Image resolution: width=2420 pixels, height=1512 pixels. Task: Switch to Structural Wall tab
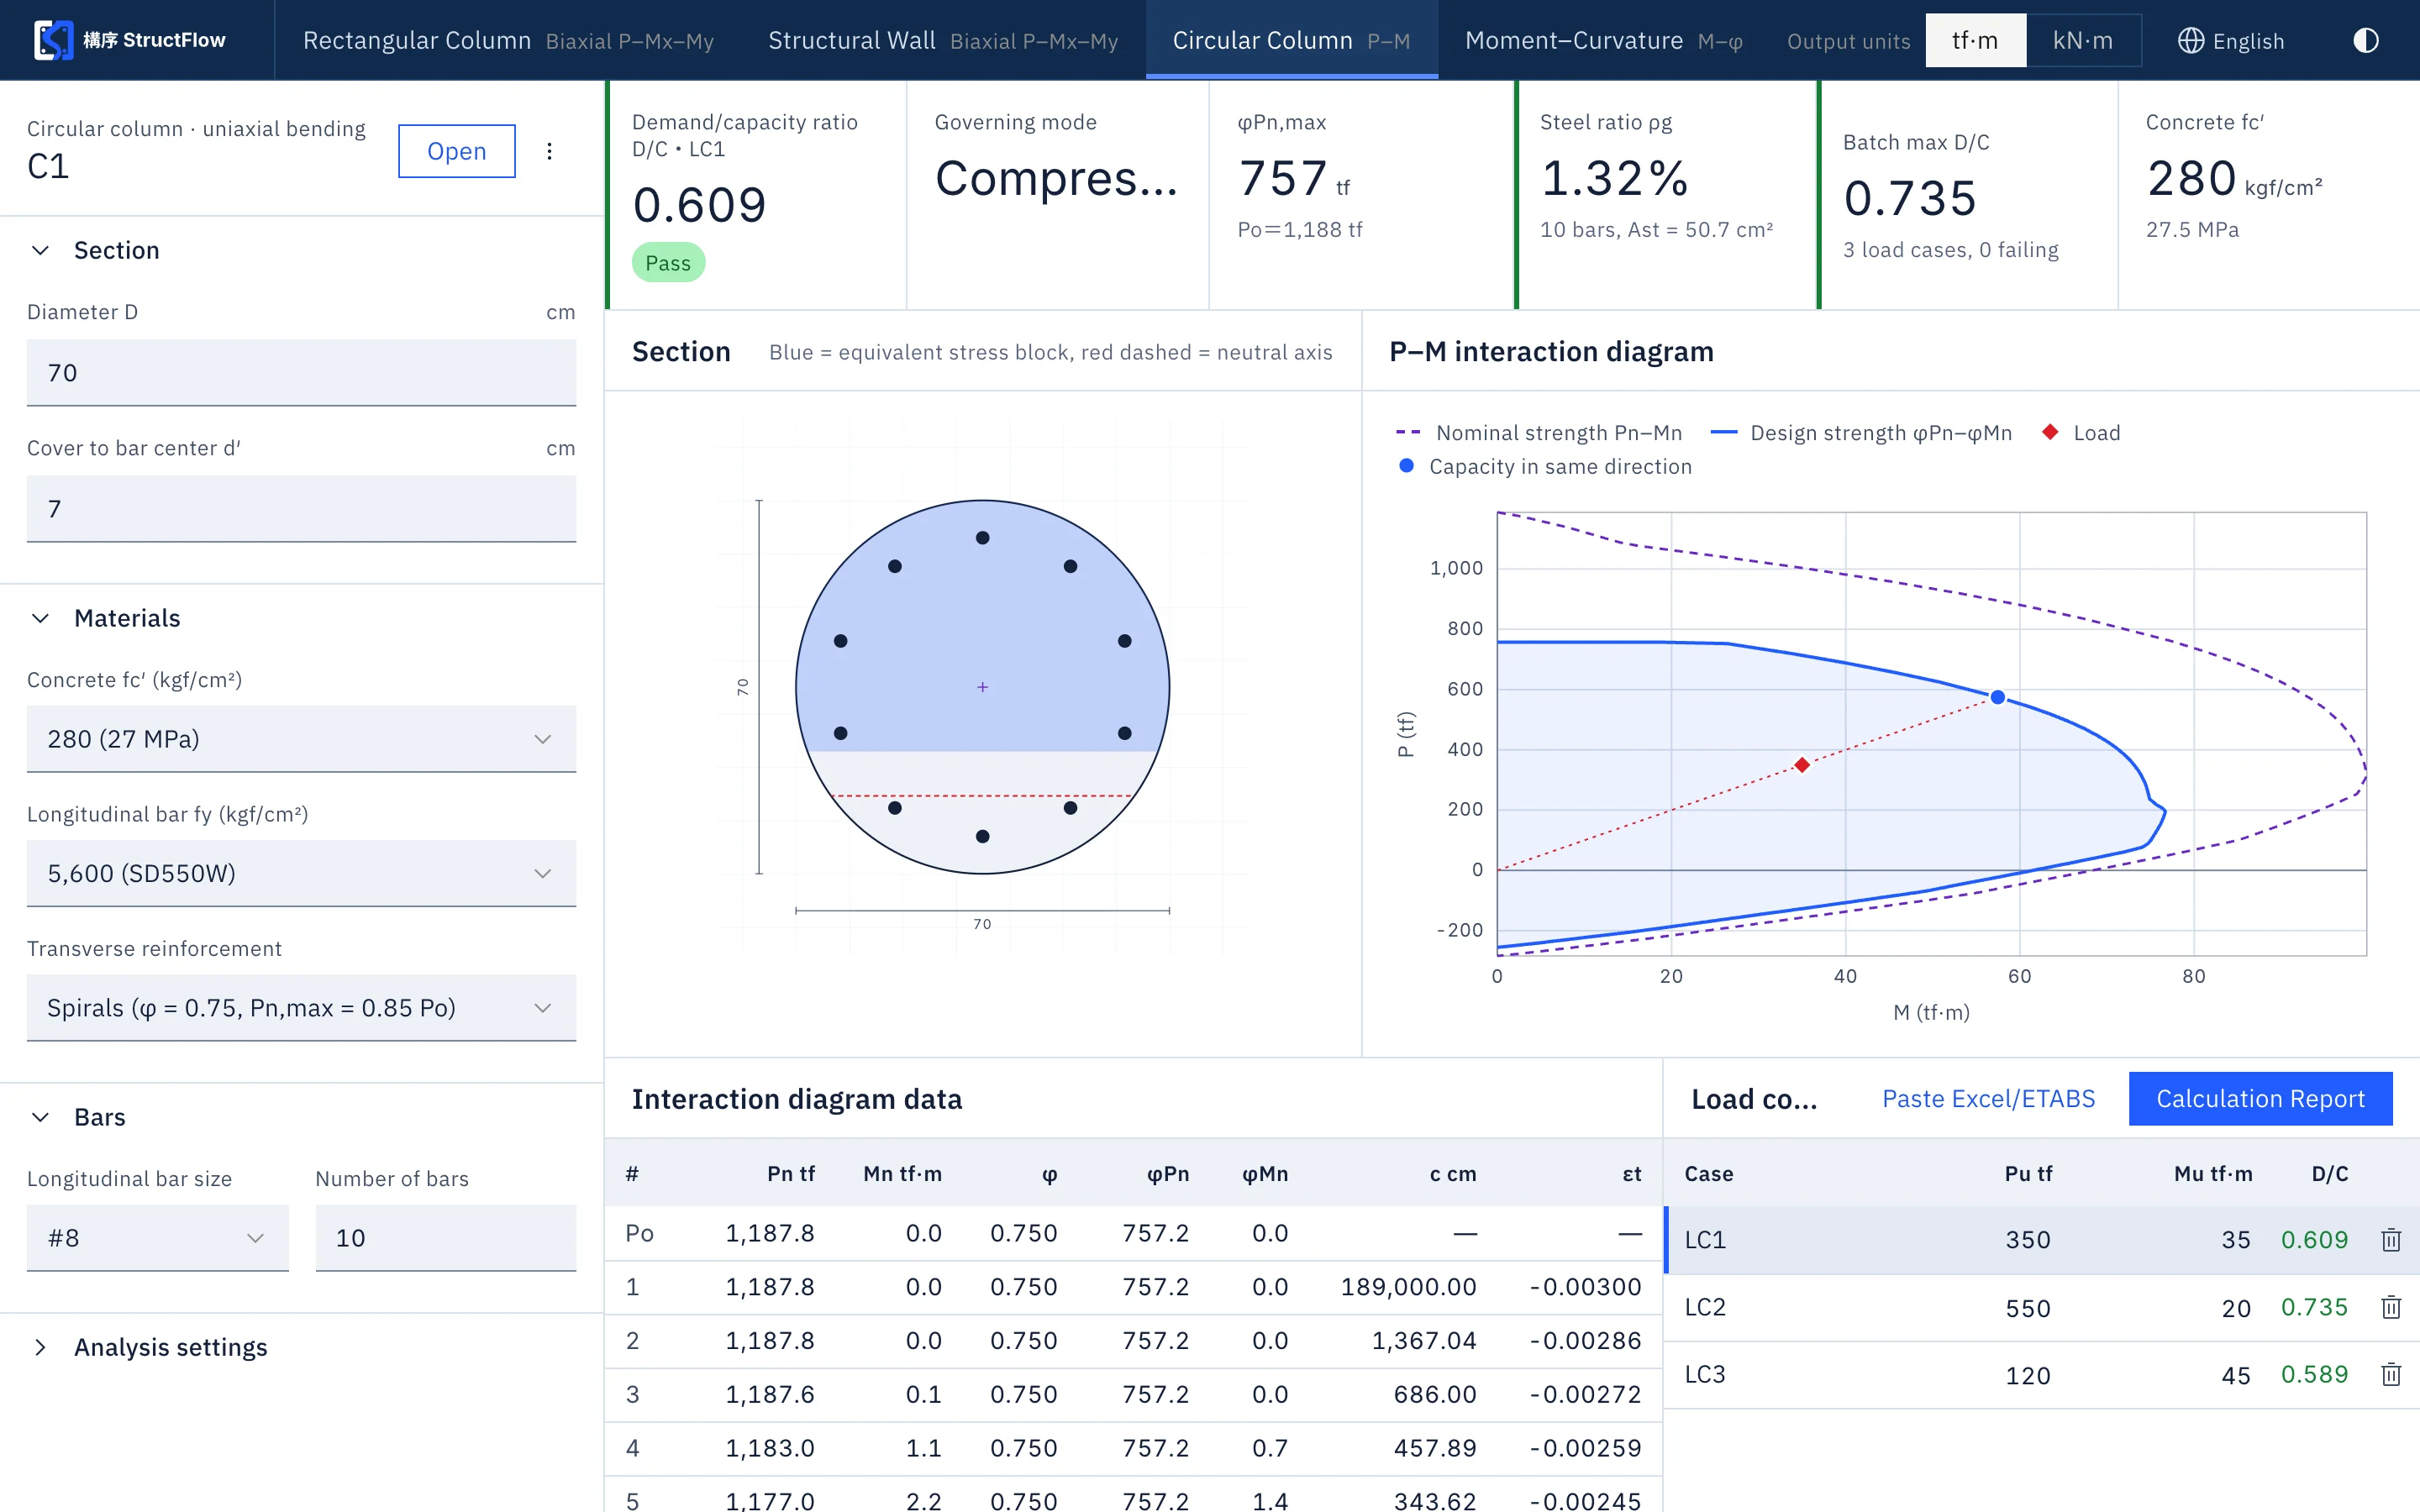tap(943, 40)
